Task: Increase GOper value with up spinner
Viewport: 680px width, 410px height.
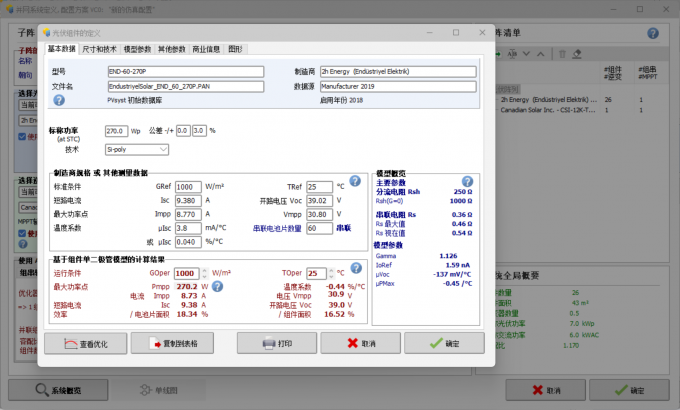Action: 204,270
